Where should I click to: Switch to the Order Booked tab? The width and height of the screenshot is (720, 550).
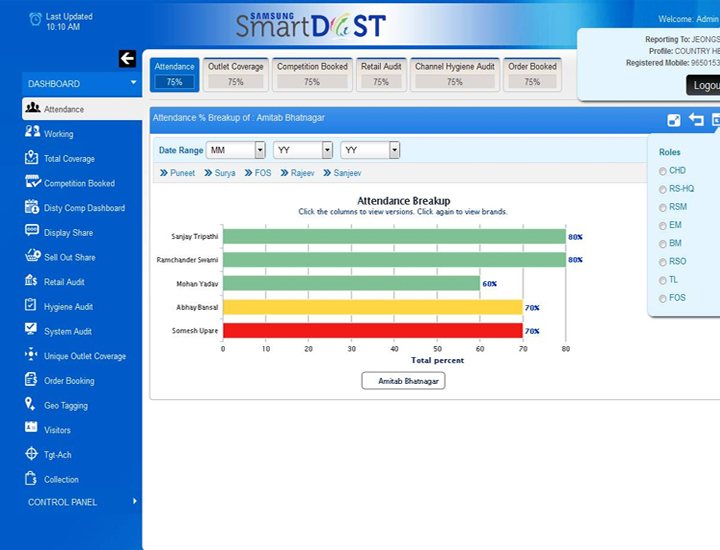[x=532, y=75]
